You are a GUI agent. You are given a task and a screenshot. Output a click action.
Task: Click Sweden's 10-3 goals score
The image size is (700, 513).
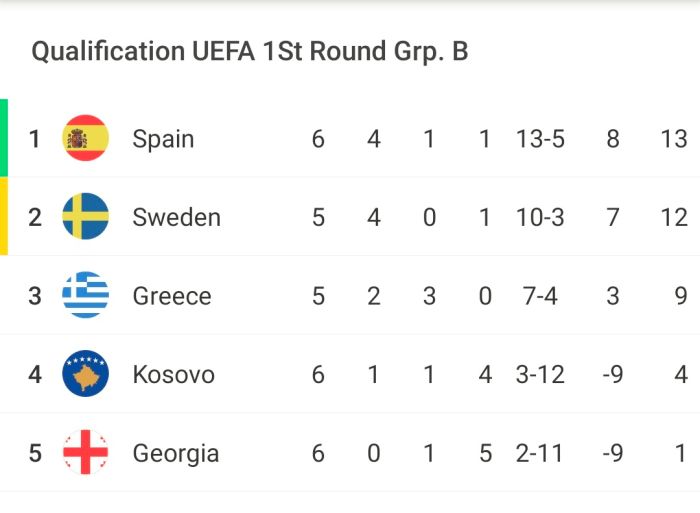[x=540, y=217]
